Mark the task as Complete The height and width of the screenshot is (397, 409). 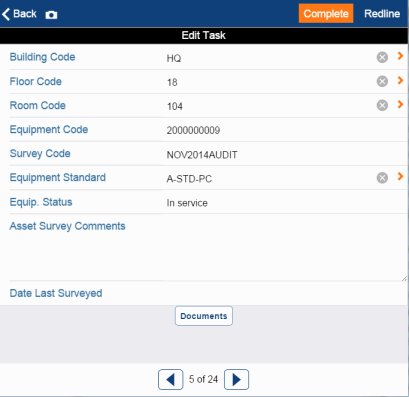click(326, 13)
